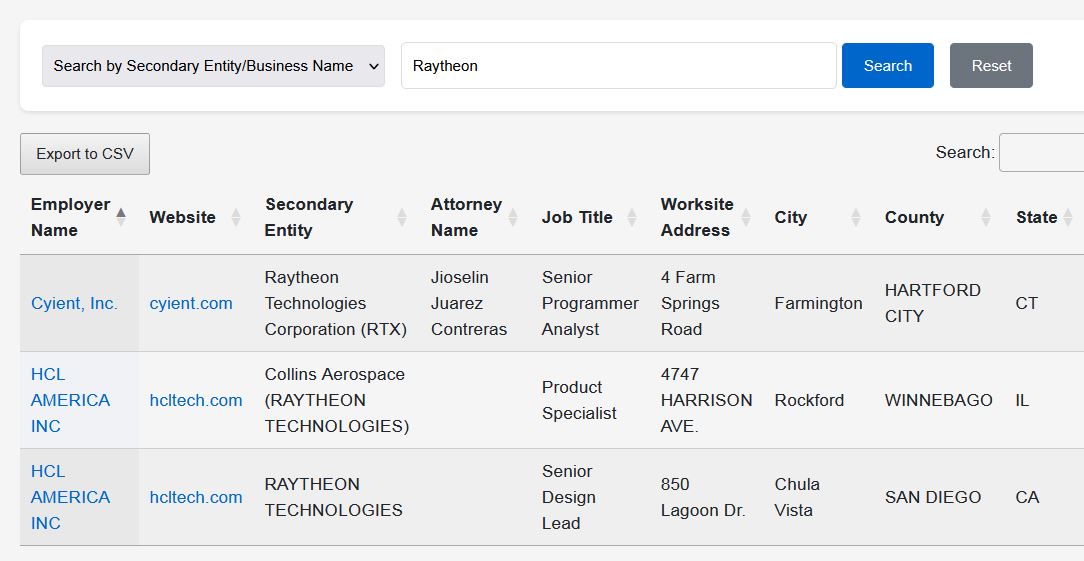
Task: Export results with Export to CSV
Action: [85, 154]
